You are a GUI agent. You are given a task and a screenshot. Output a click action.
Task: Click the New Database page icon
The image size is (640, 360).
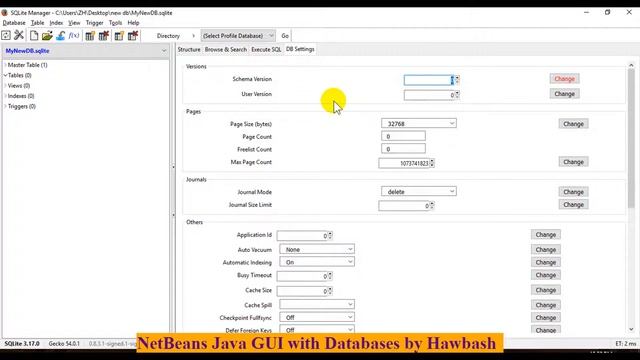tap(34, 36)
